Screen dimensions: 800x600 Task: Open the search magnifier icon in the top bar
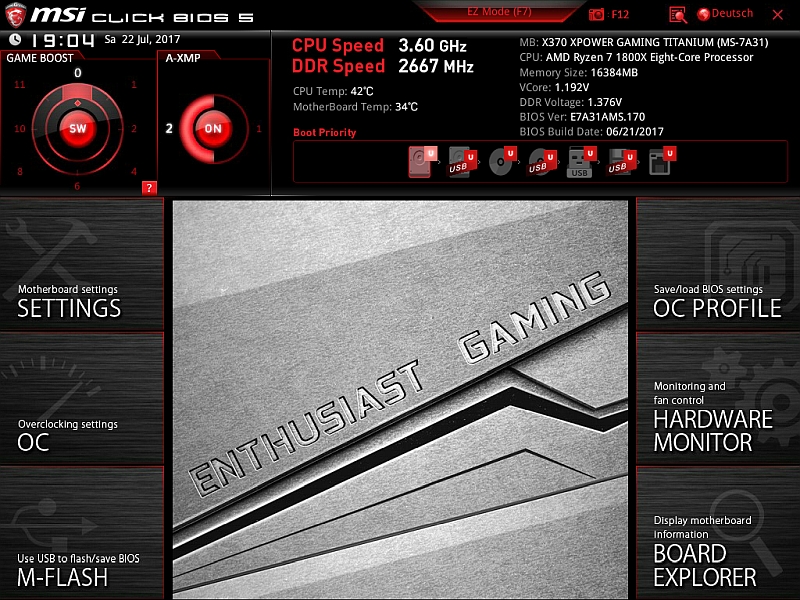(678, 15)
